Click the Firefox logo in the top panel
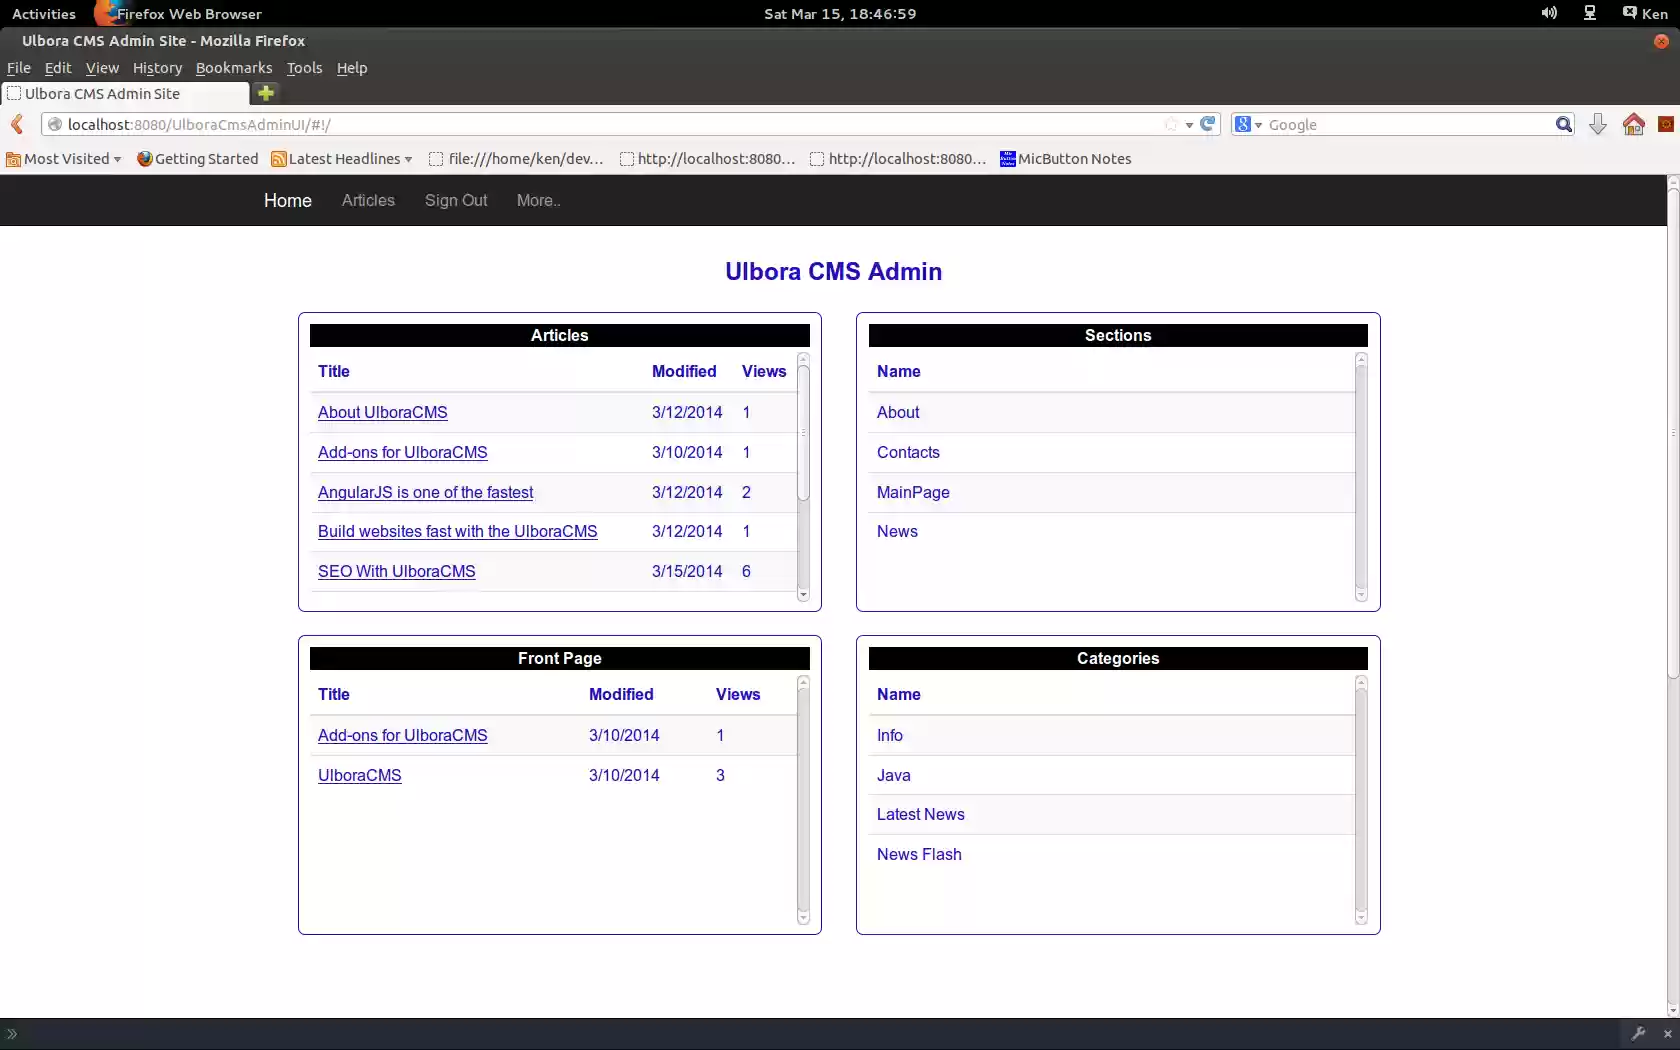Image resolution: width=1680 pixels, height=1050 pixels. (x=106, y=13)
